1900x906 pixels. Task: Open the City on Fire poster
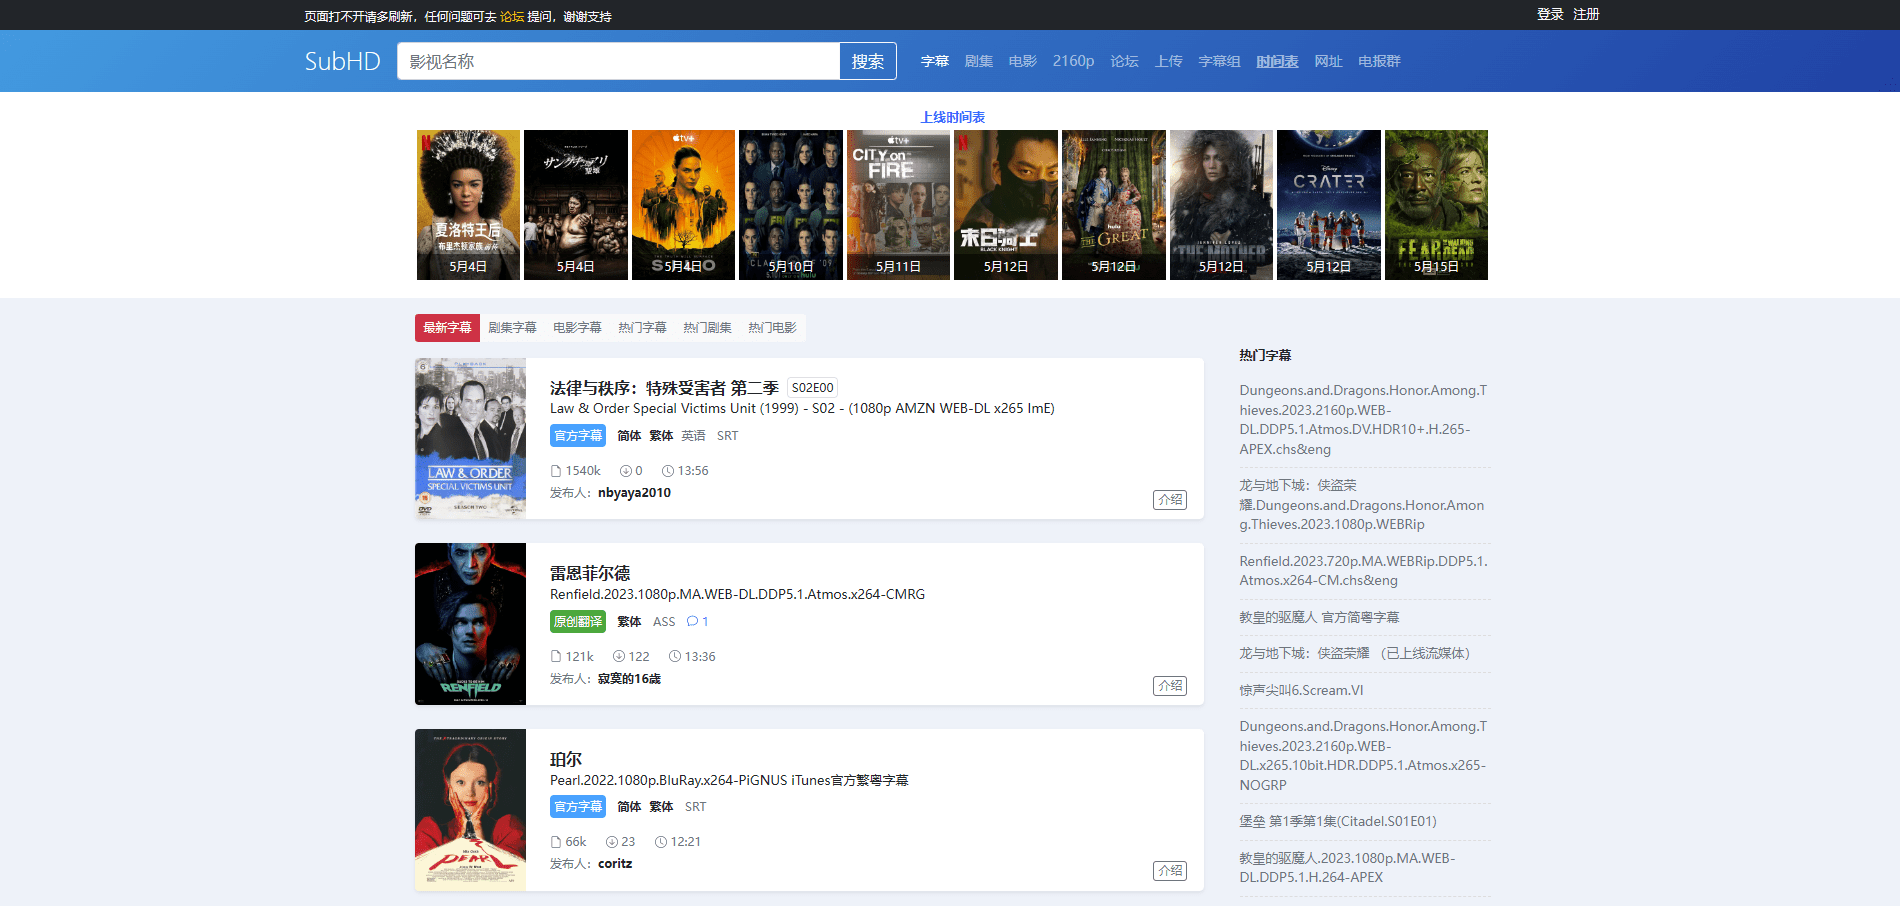point(898,205)
